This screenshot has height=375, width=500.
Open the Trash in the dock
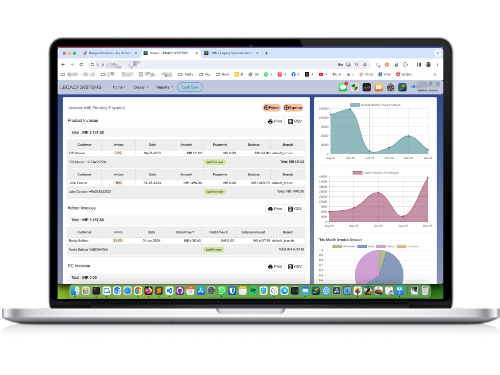click(425, 291)
